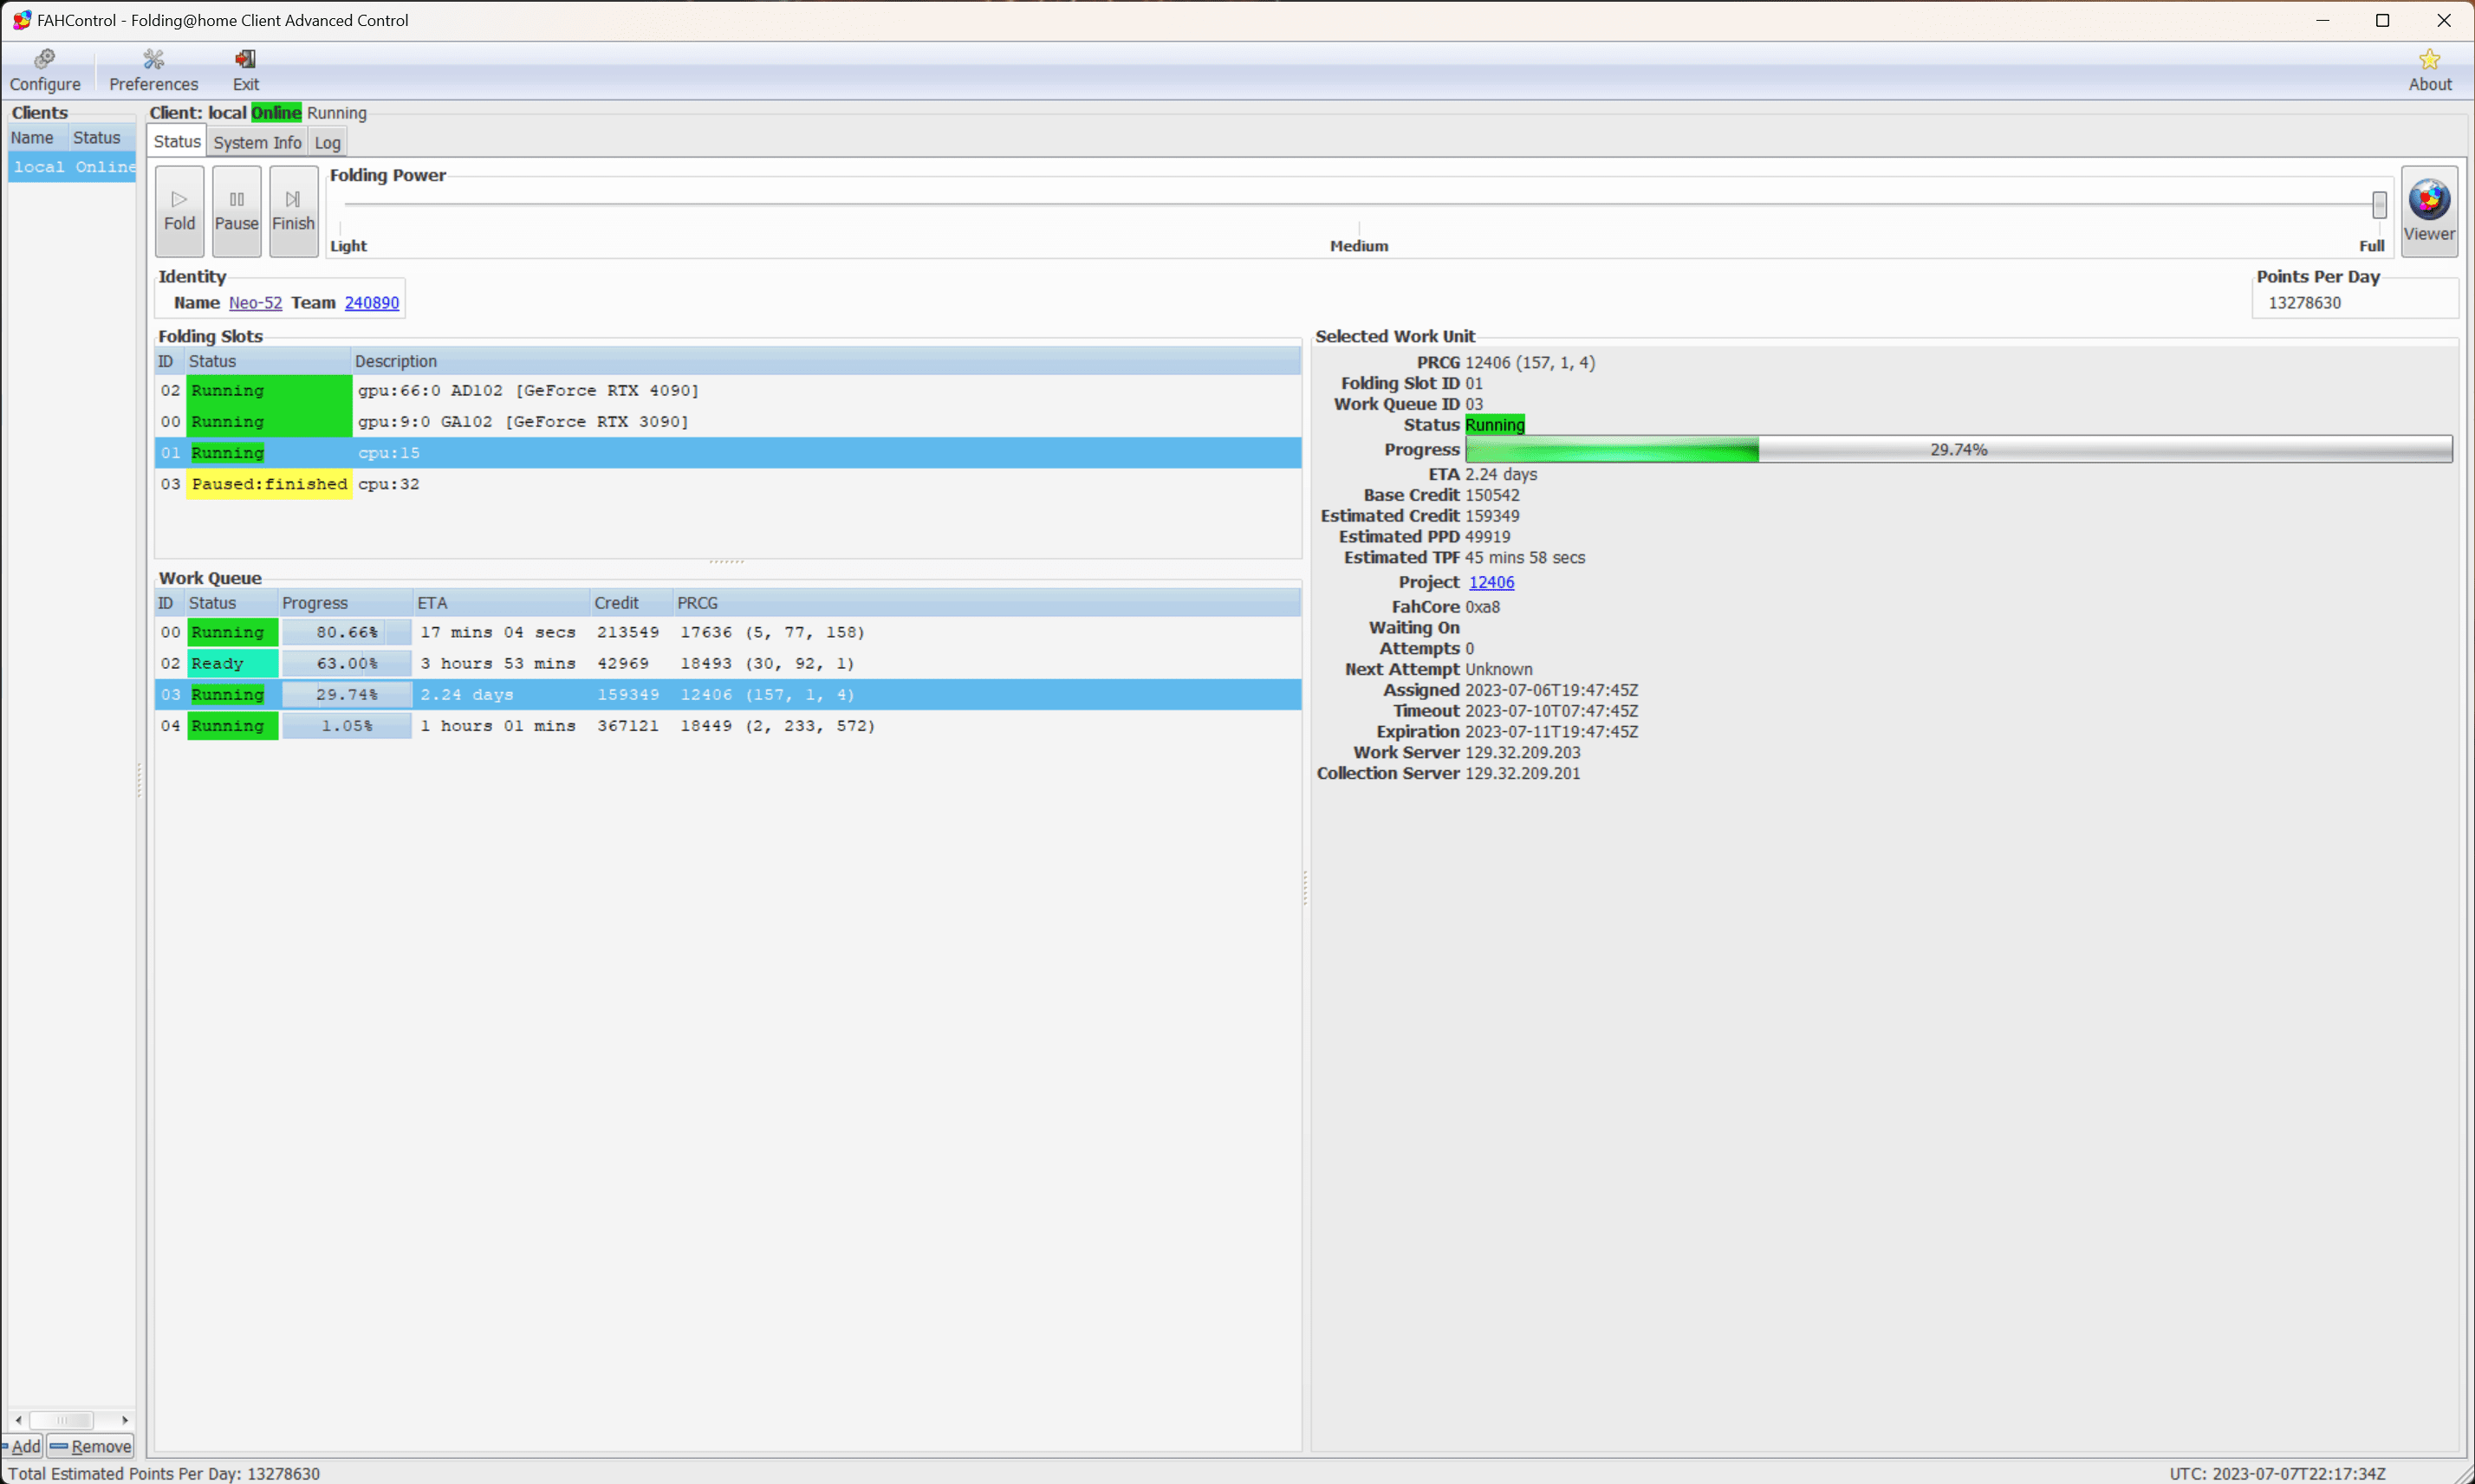Open the About star icon
Screen dimensions: 2475x1484
click(2429, 71)
